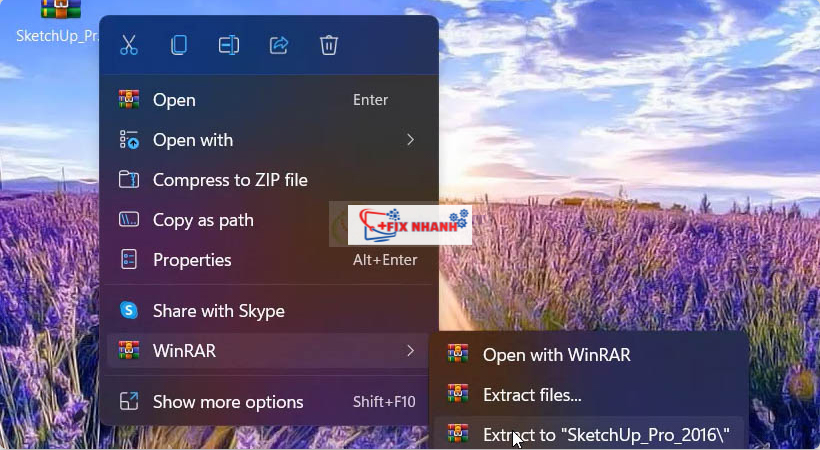Choose Extract files... in WinRAR submenu
The image size is (820, 450).
589,395
